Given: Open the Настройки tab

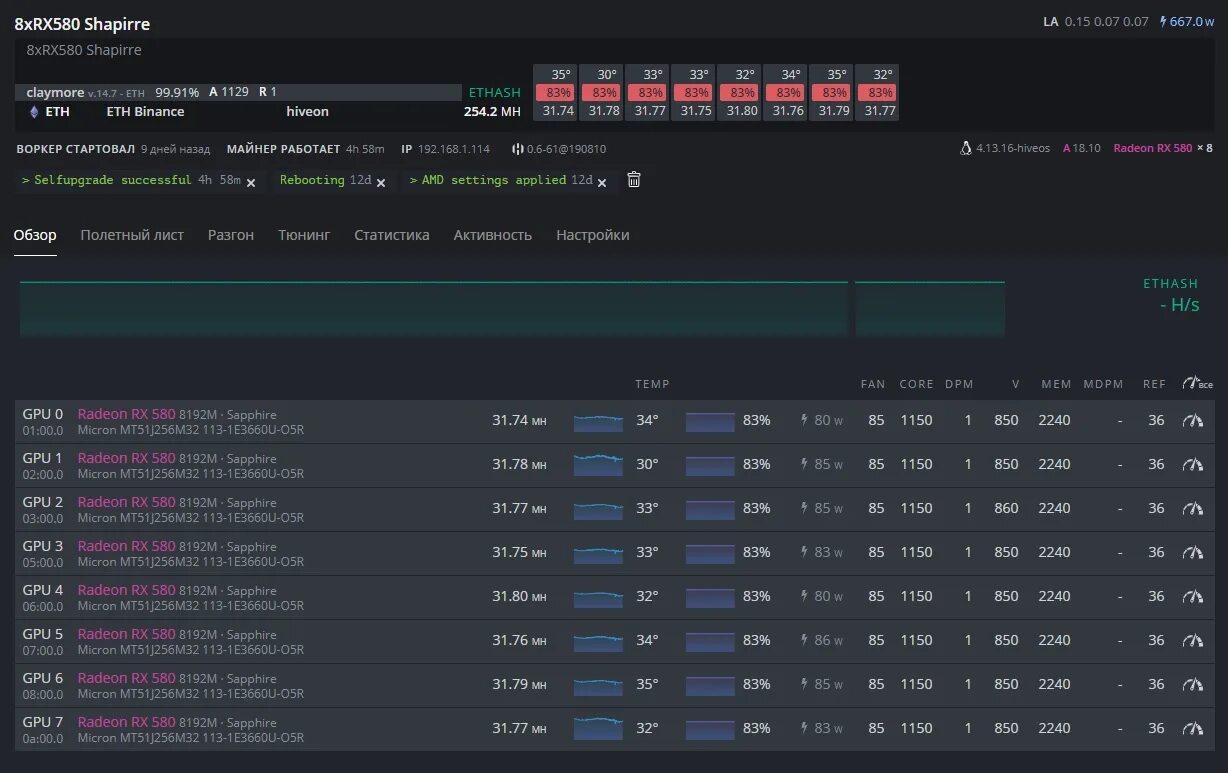Looking at the screenshot, I should [x=593, y=235].
